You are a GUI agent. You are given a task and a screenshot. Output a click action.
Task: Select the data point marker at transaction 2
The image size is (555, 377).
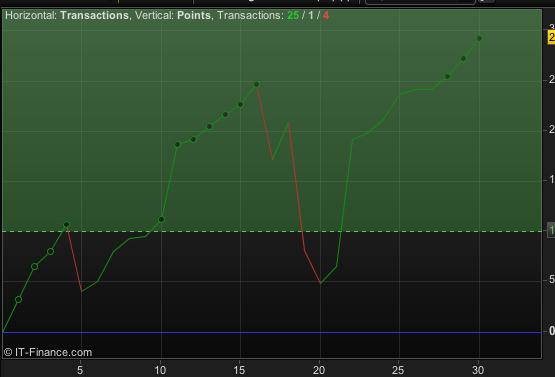click(34, 267)
